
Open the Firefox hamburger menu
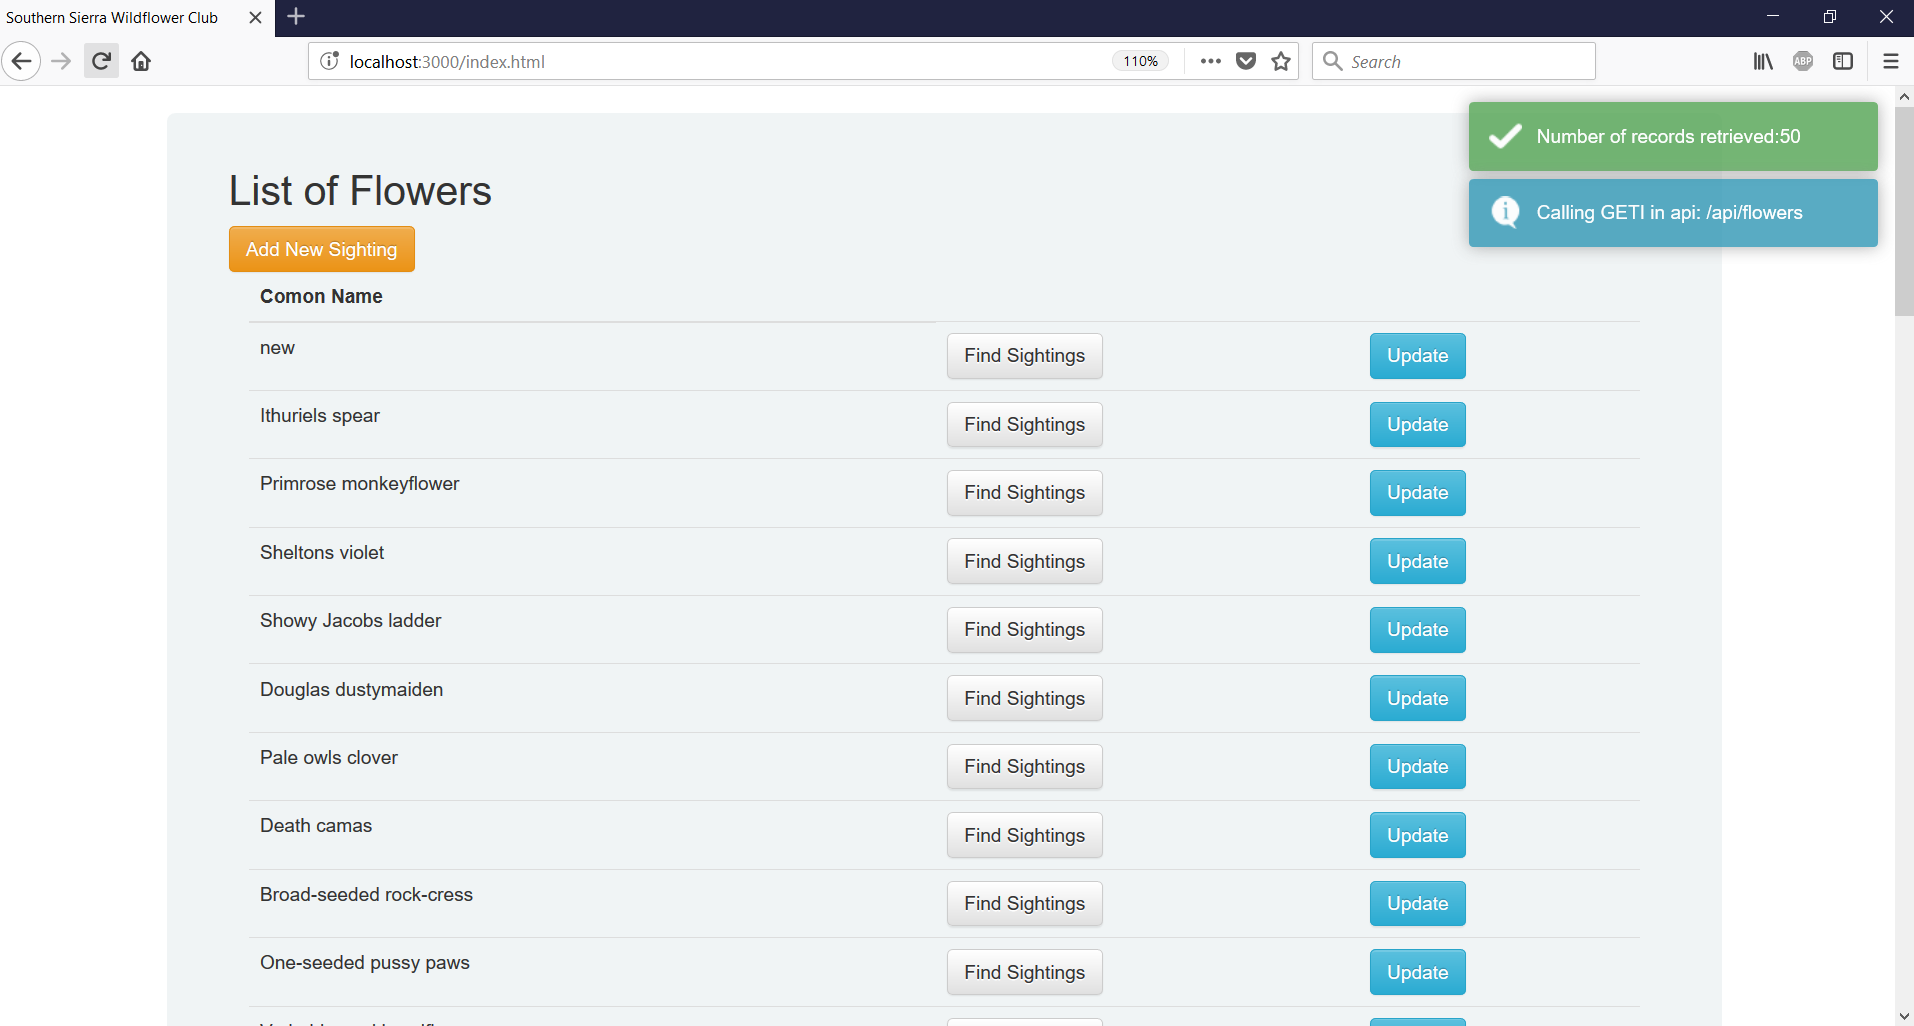click(x=1890, y=61)
